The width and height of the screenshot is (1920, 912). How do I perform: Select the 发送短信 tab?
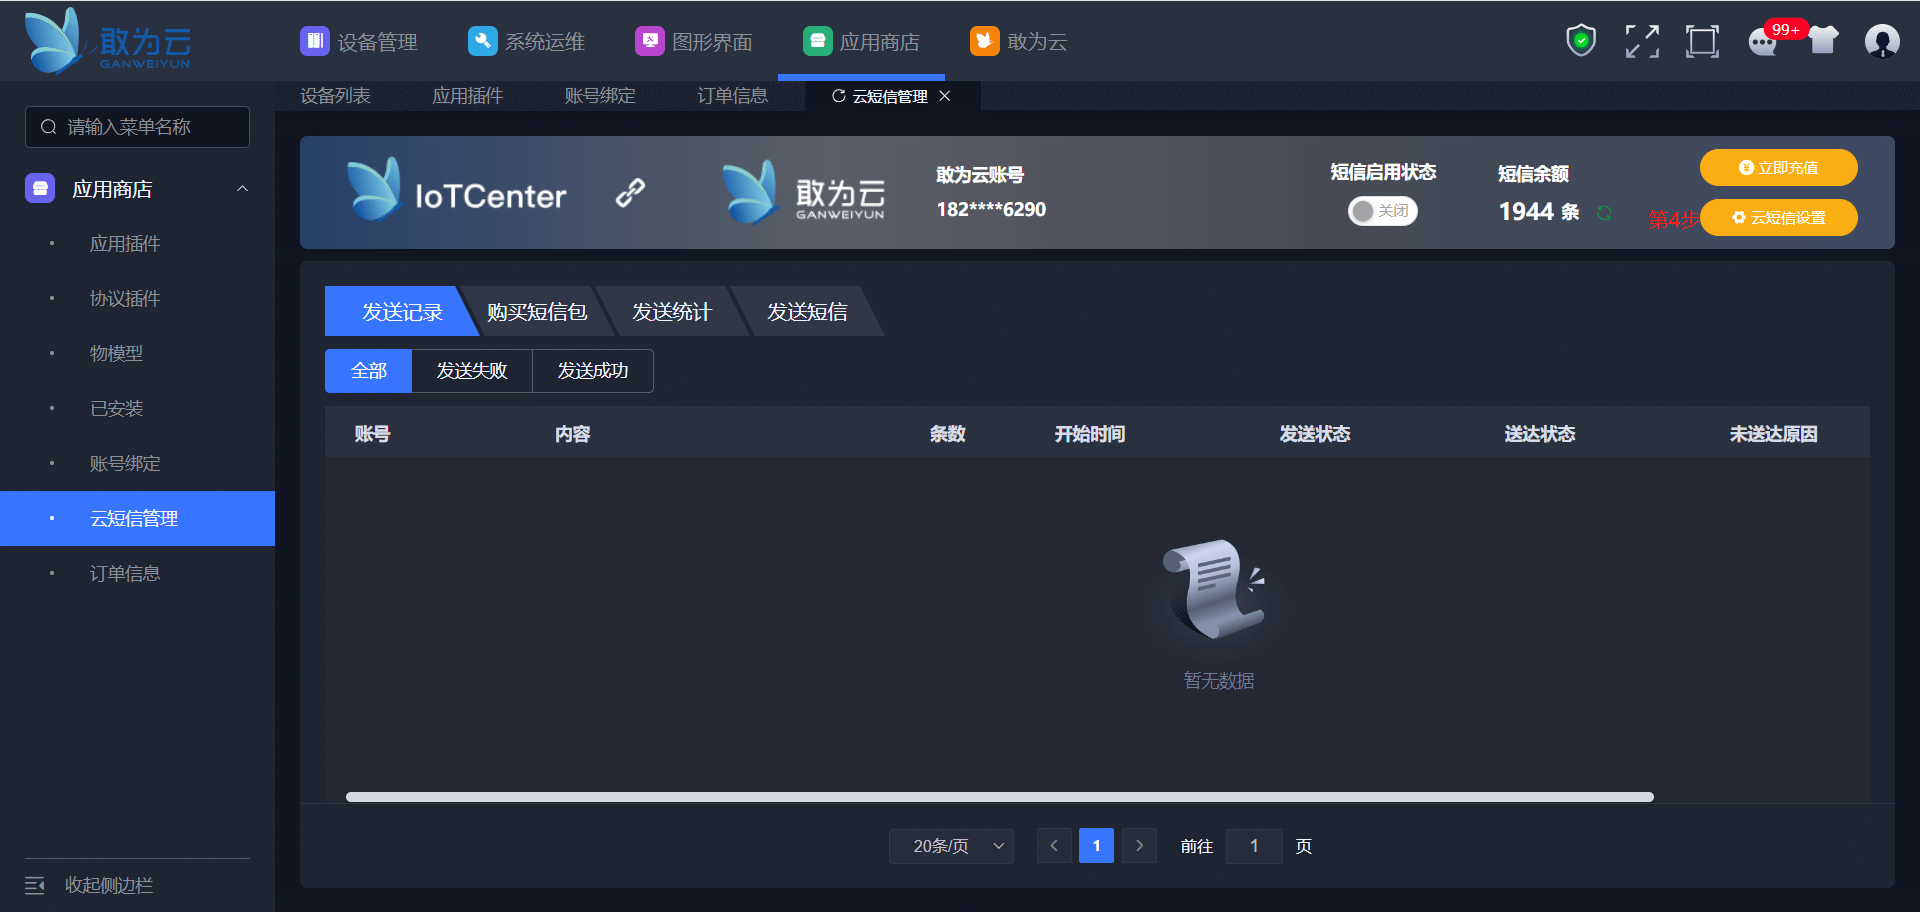[x=807, y=311]
